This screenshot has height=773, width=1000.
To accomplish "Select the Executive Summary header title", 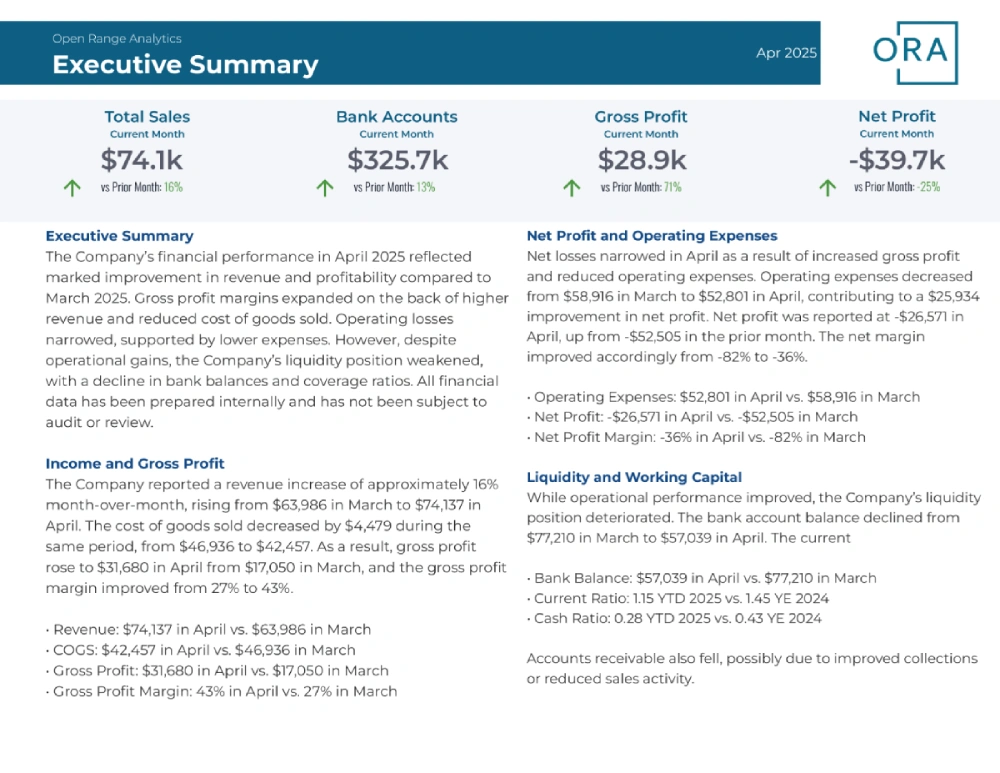I will pos(185,64).
